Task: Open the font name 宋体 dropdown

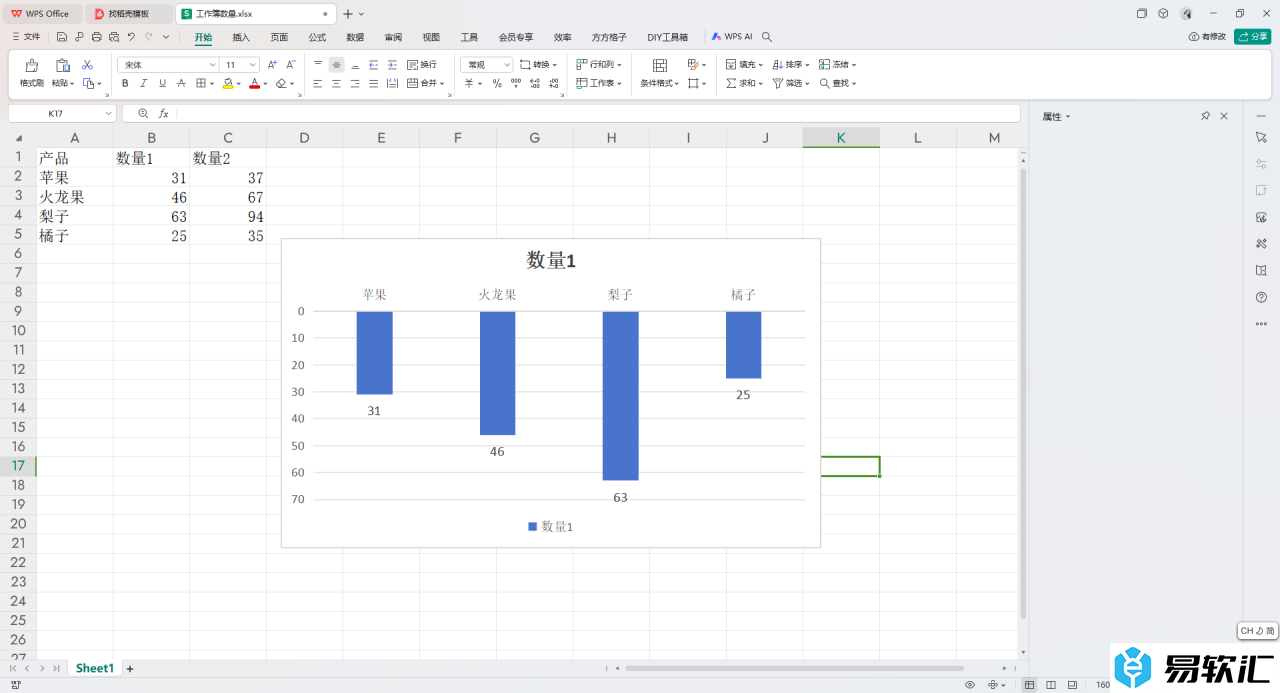Action: tap(212, 65)
